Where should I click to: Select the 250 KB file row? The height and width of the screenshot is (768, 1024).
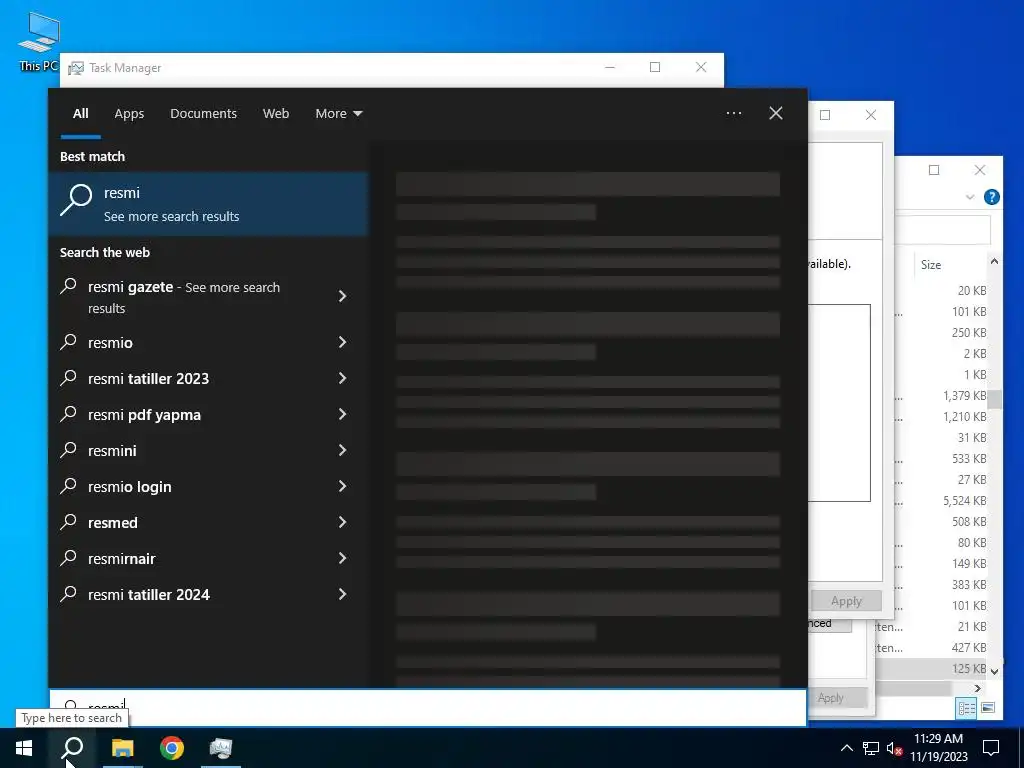point(940,332)
